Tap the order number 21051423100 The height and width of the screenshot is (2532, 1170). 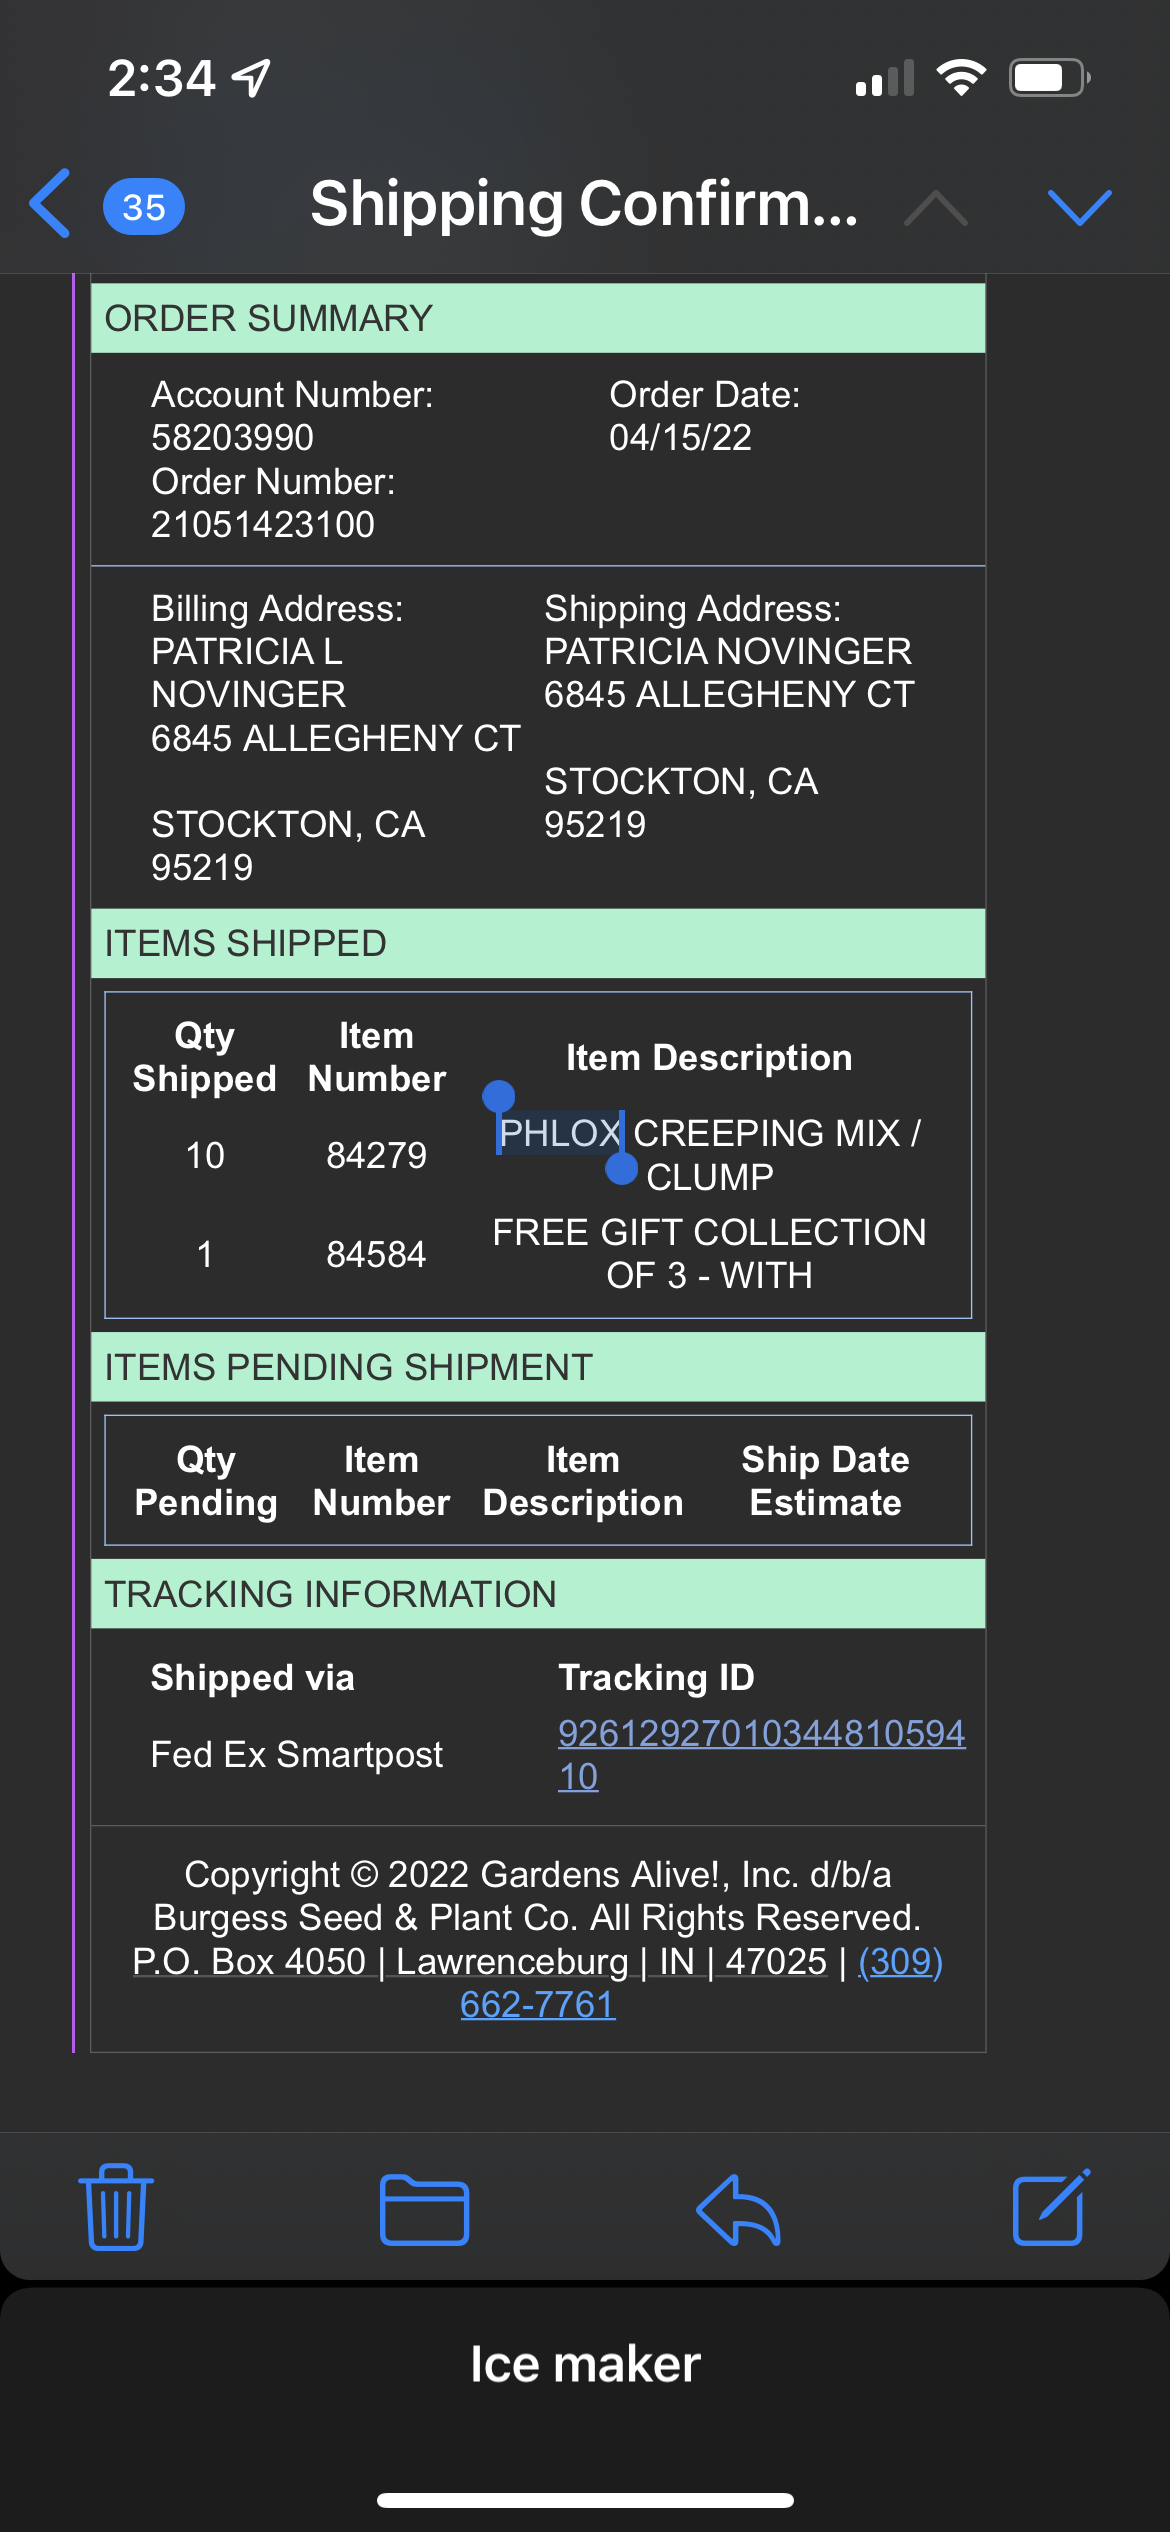(x=263, y=524)
